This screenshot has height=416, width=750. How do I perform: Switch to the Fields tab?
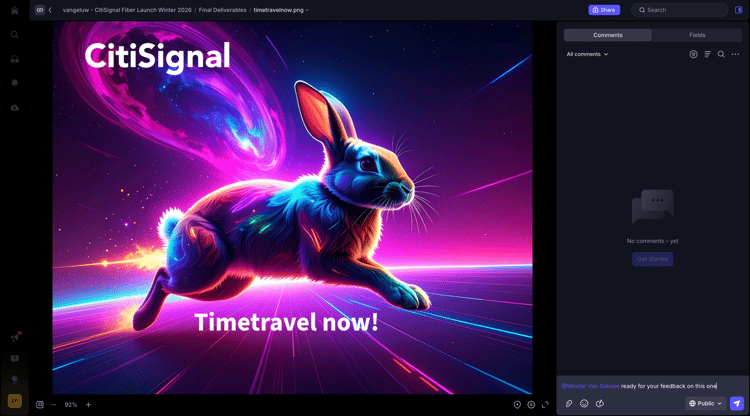pos(697,35)
